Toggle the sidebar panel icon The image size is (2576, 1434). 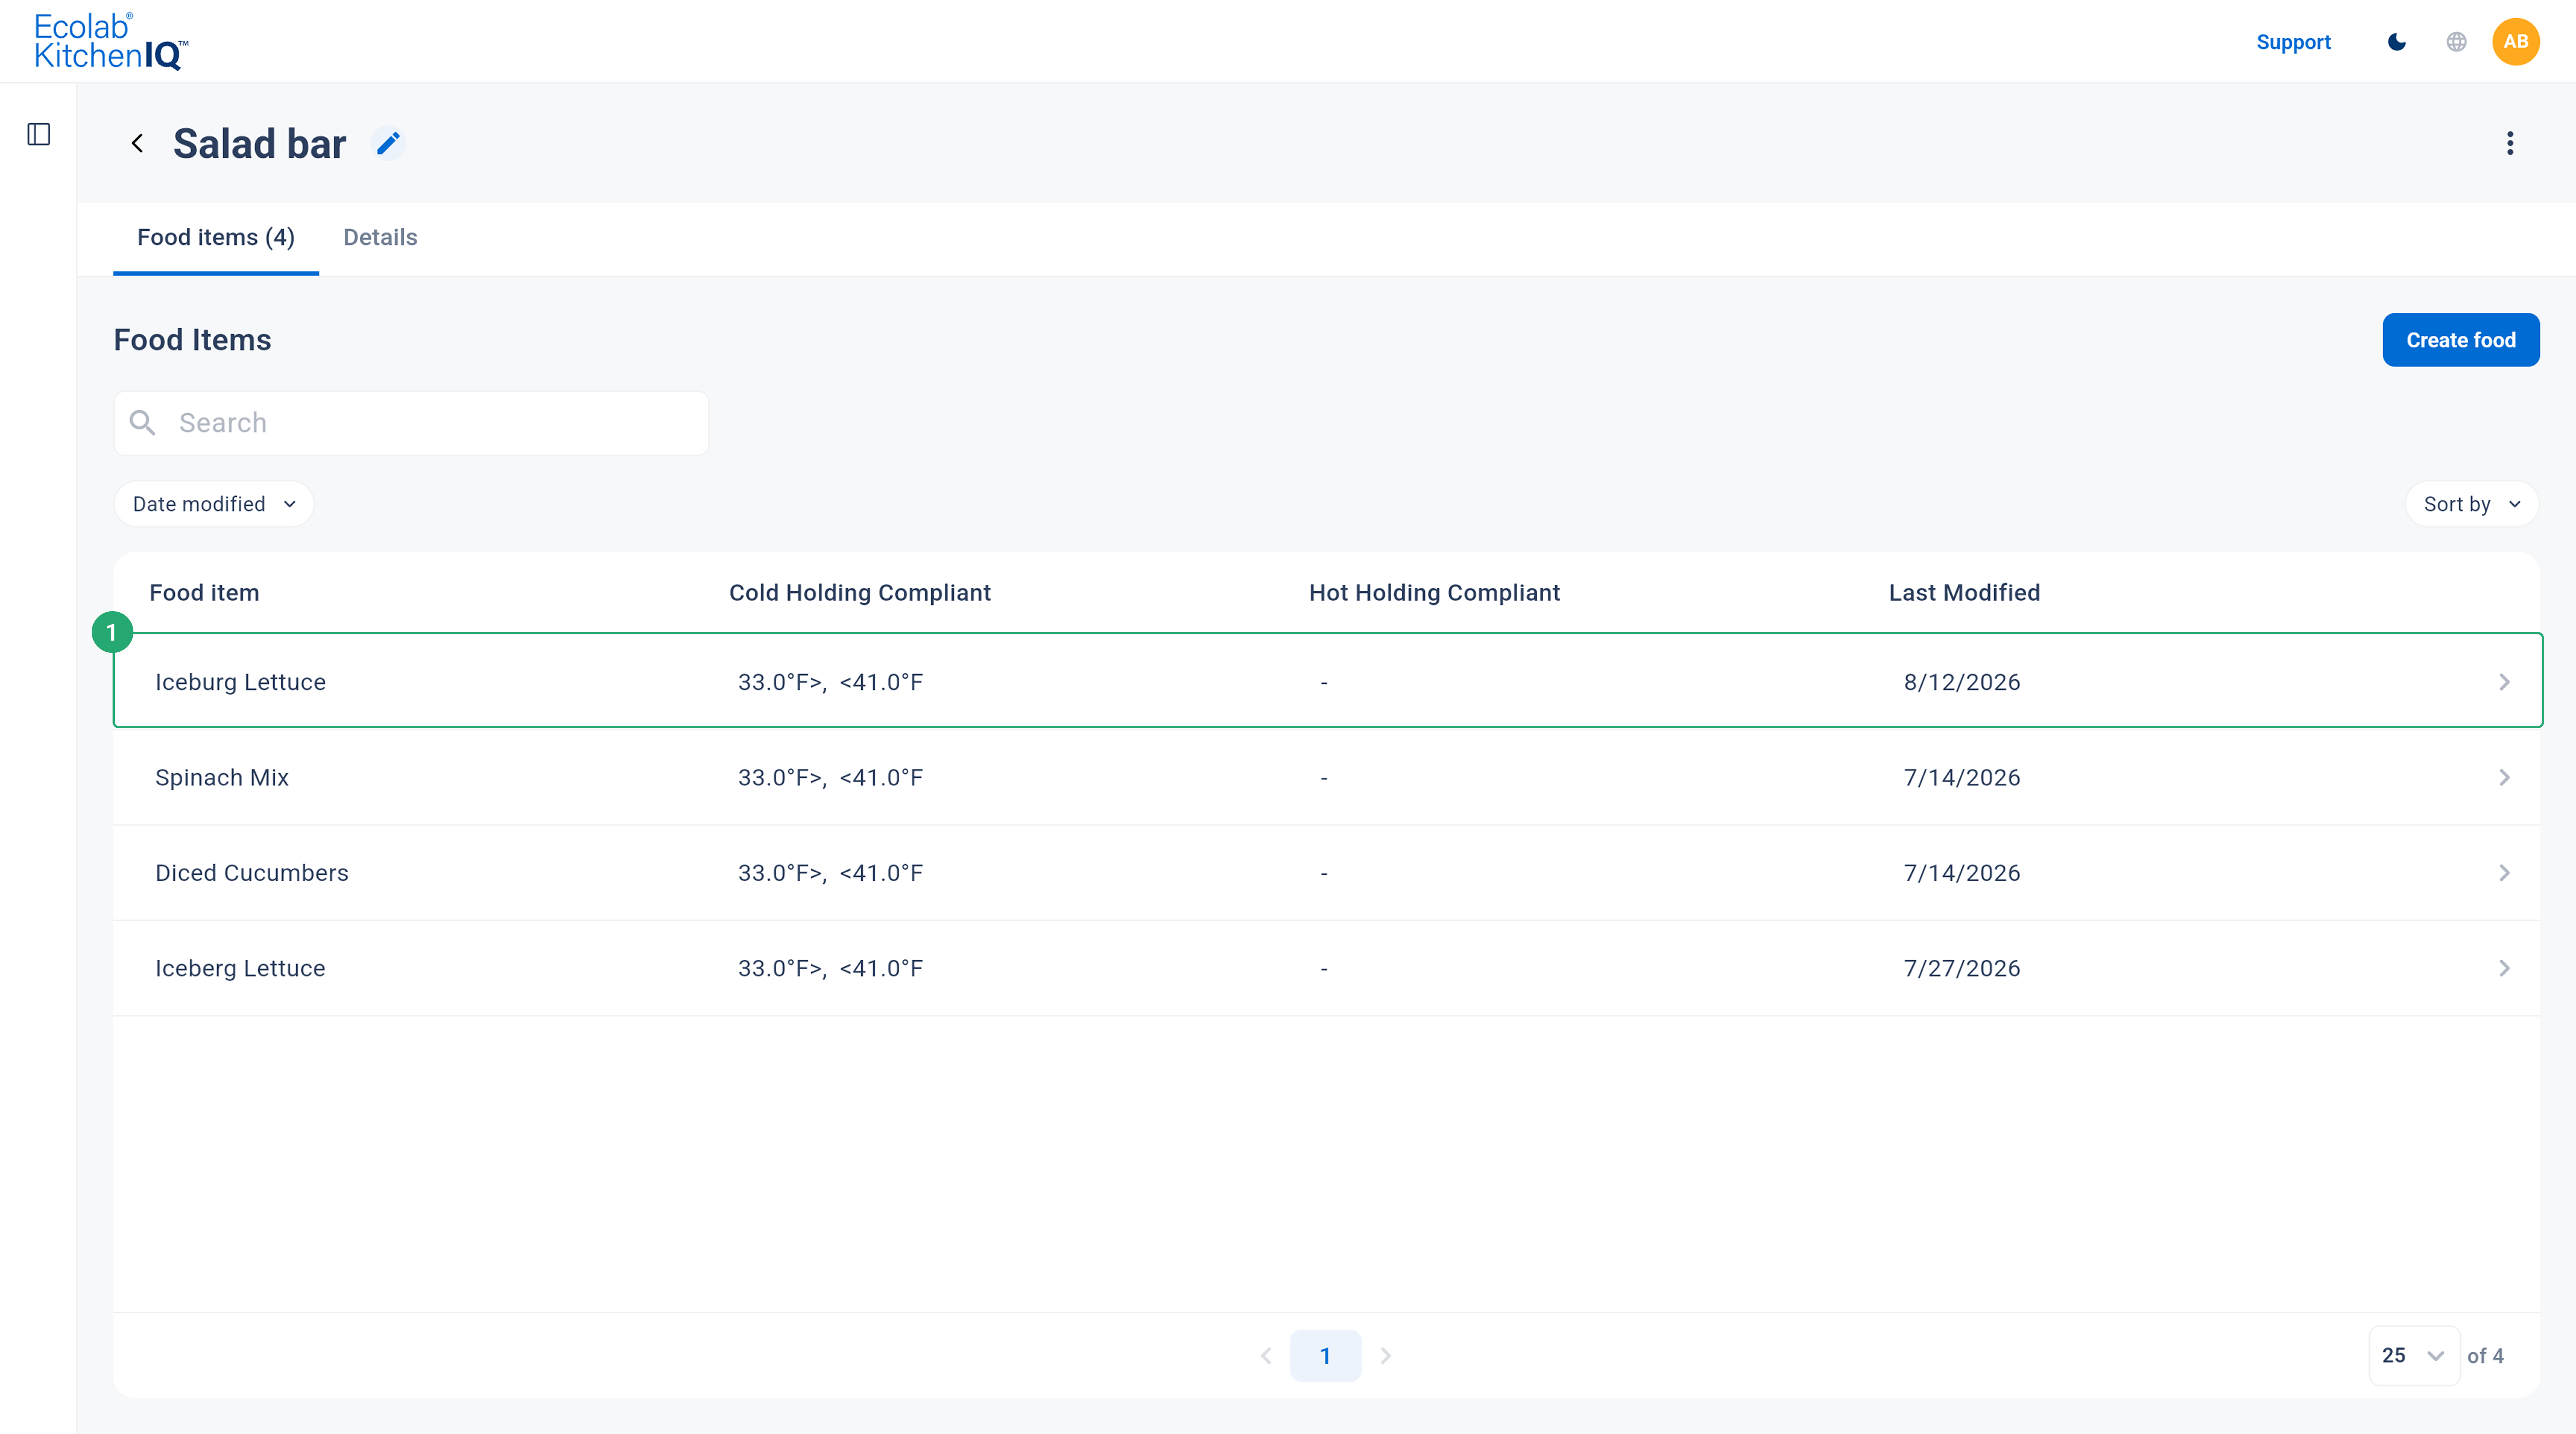[39, 134]
